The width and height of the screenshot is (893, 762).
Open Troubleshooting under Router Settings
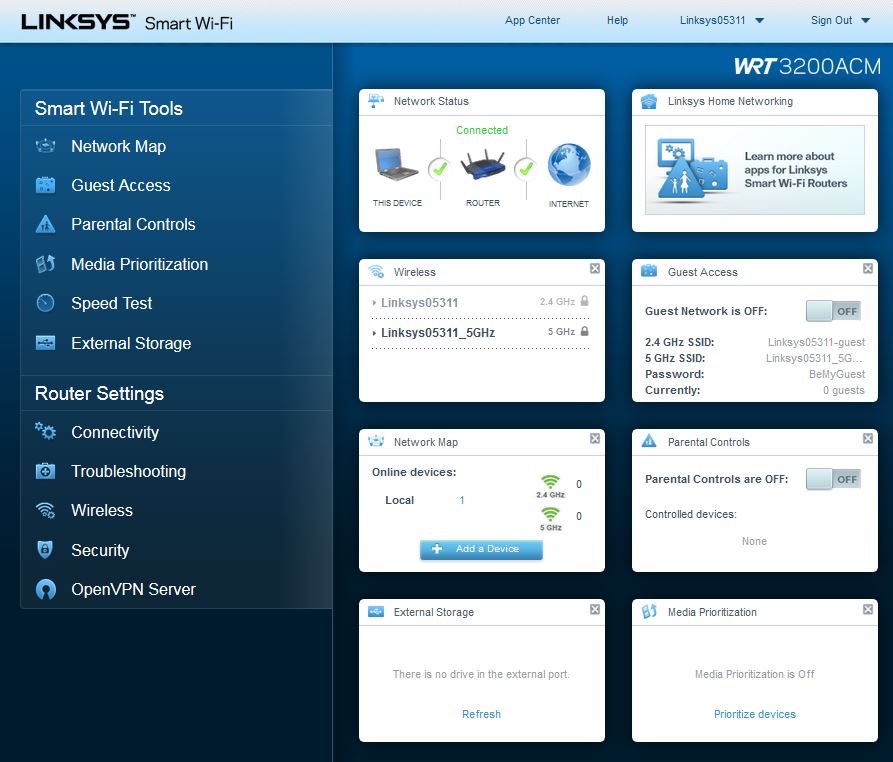(x=129, y=472)
